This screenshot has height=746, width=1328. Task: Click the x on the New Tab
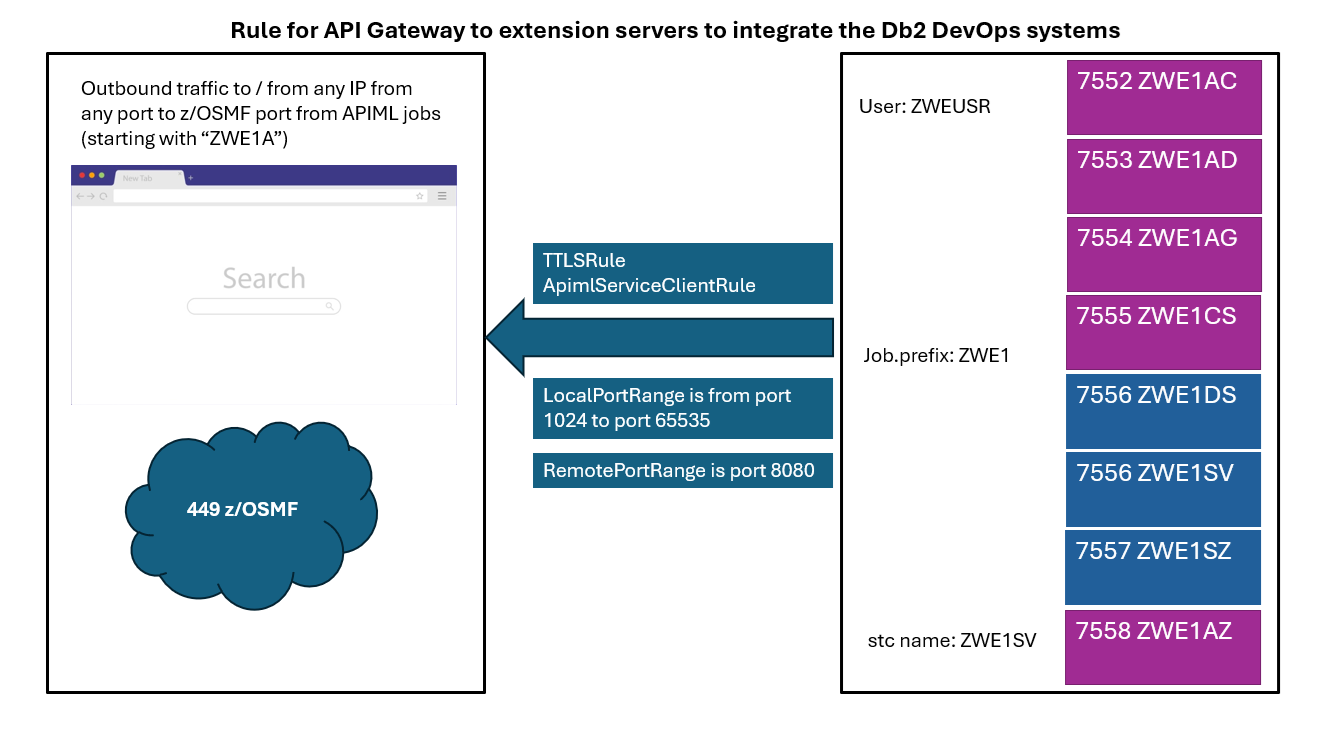(180, 173)
